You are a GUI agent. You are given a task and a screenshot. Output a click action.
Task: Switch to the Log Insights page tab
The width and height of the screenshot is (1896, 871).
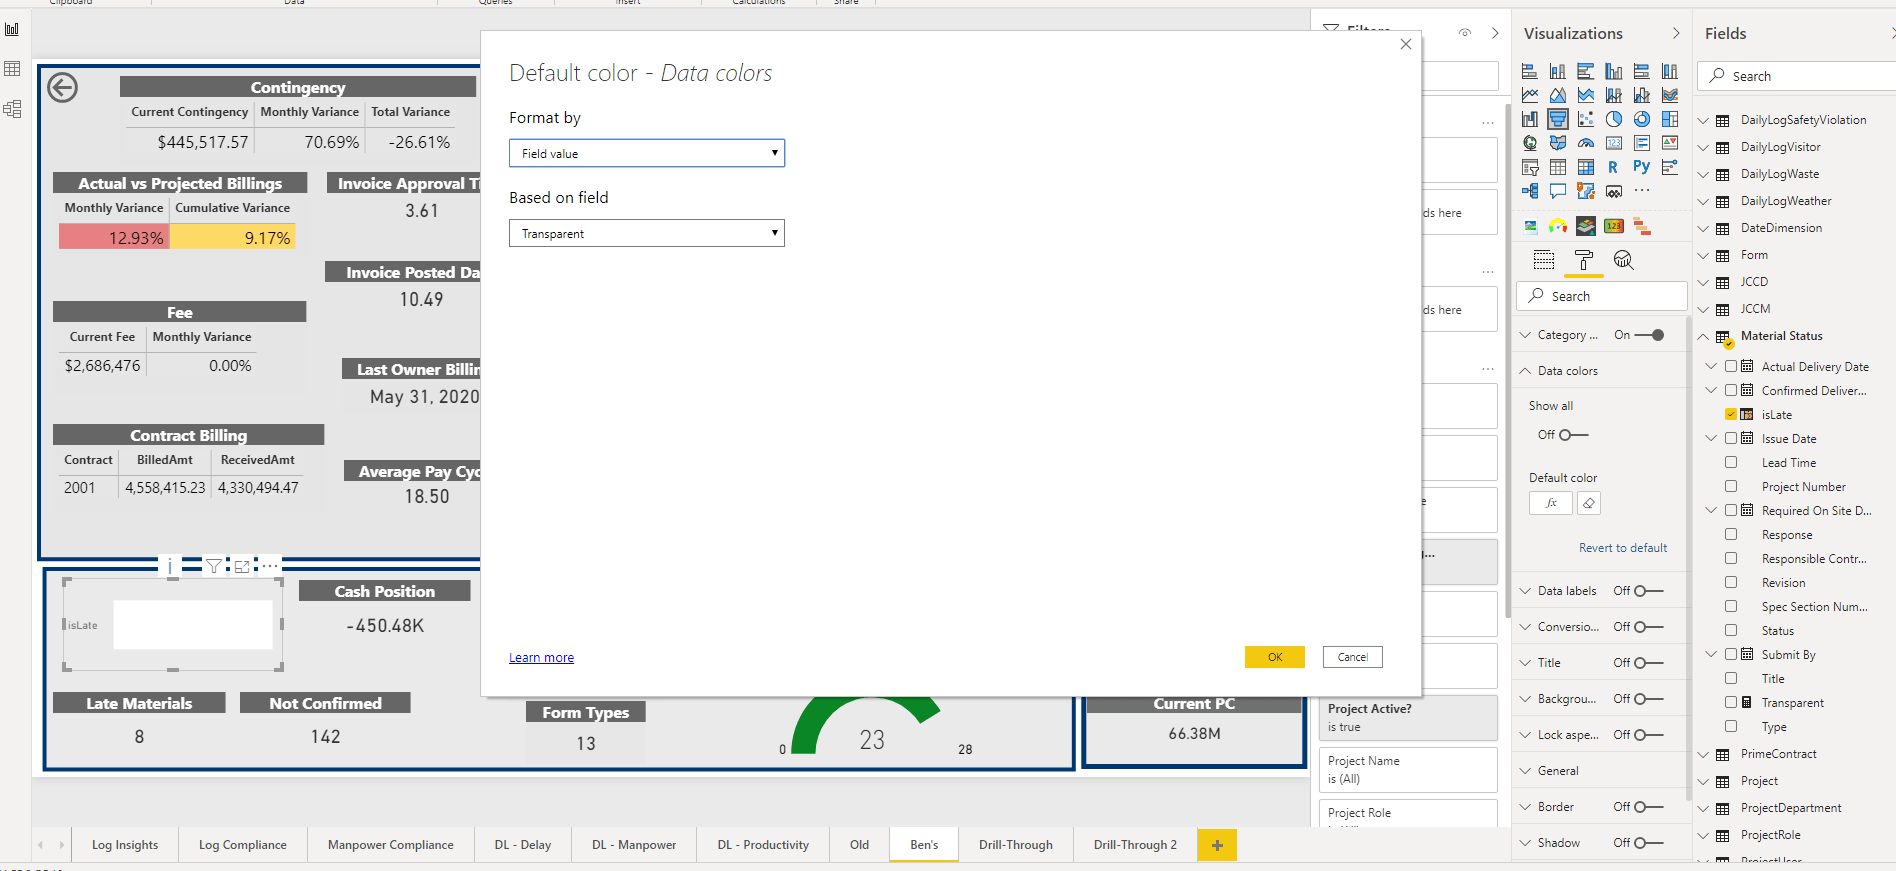(x=125, y=845)
